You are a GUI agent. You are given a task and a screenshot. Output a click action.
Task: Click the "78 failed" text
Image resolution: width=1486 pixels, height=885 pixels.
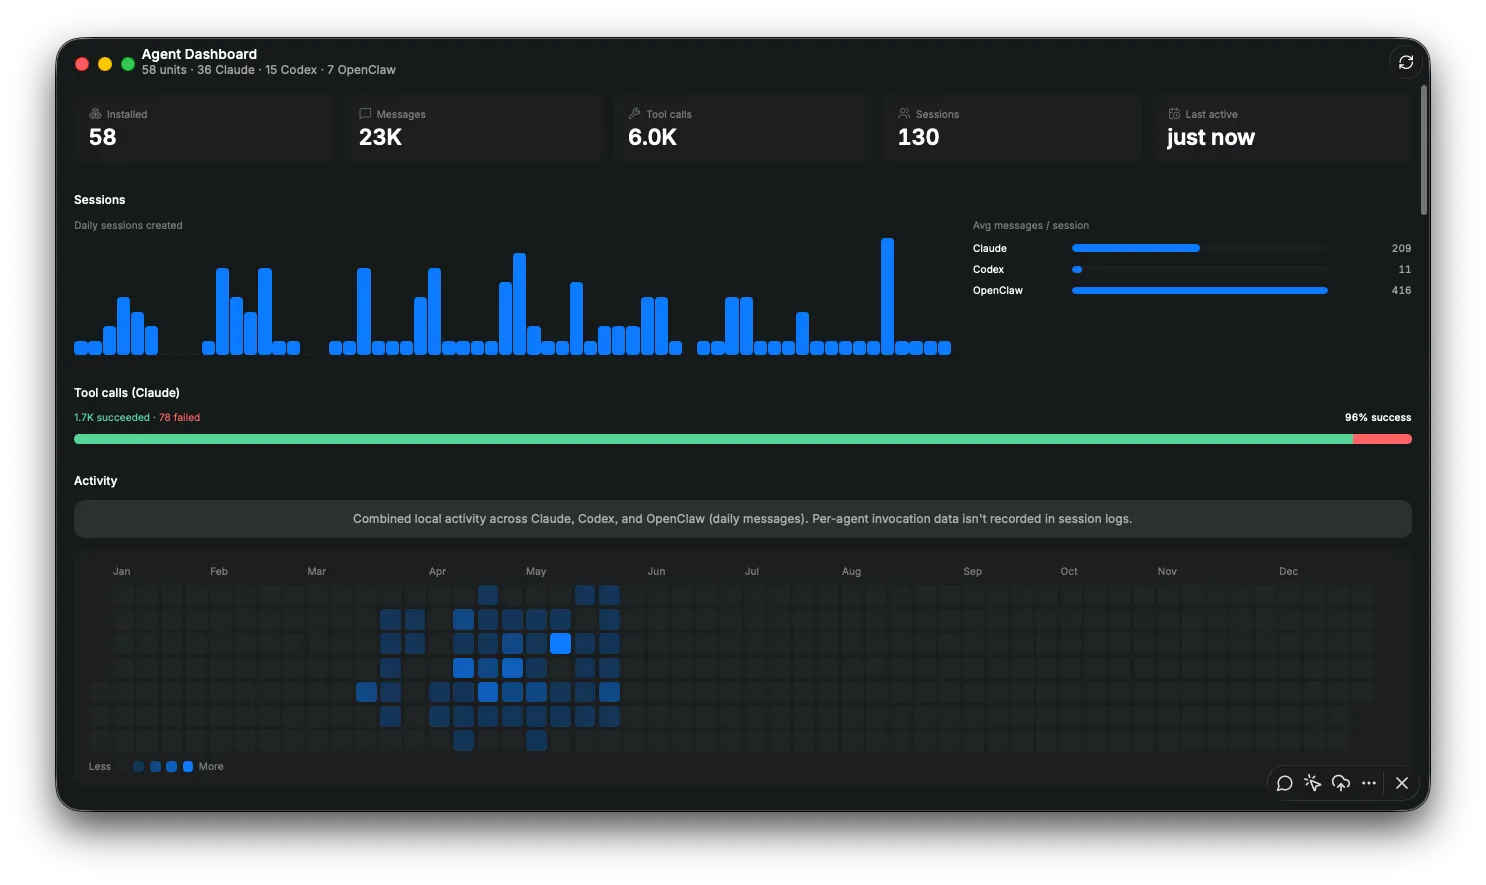coord(180,418)
